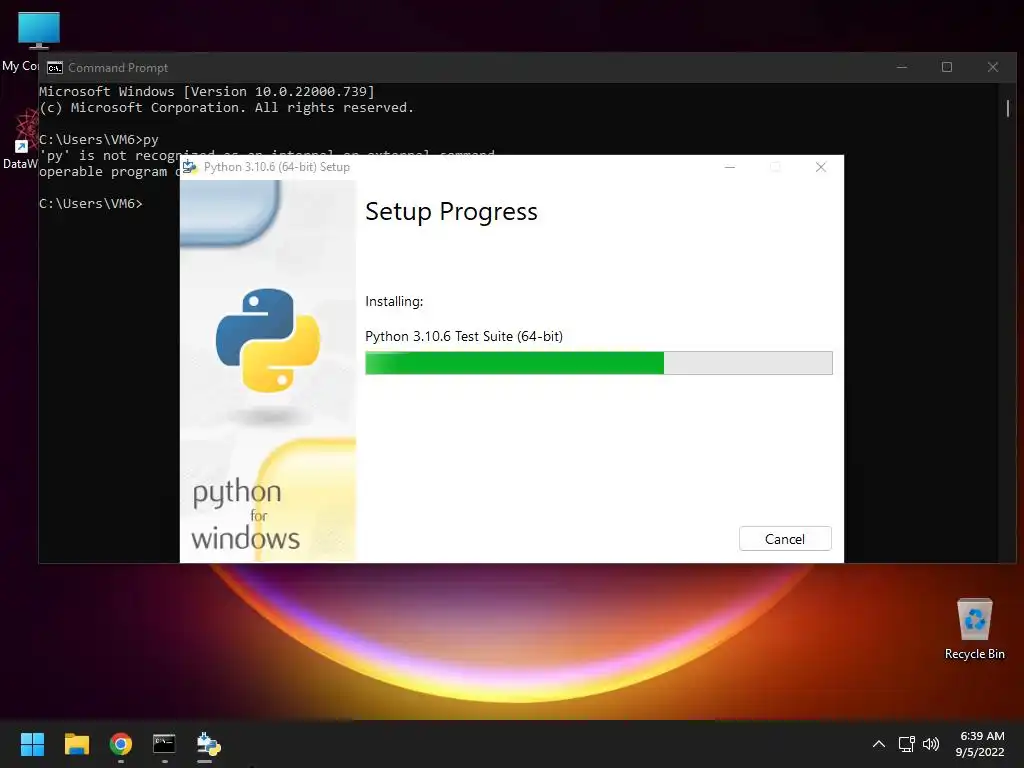Show hidden system tray icons

(x=879, y=744)
